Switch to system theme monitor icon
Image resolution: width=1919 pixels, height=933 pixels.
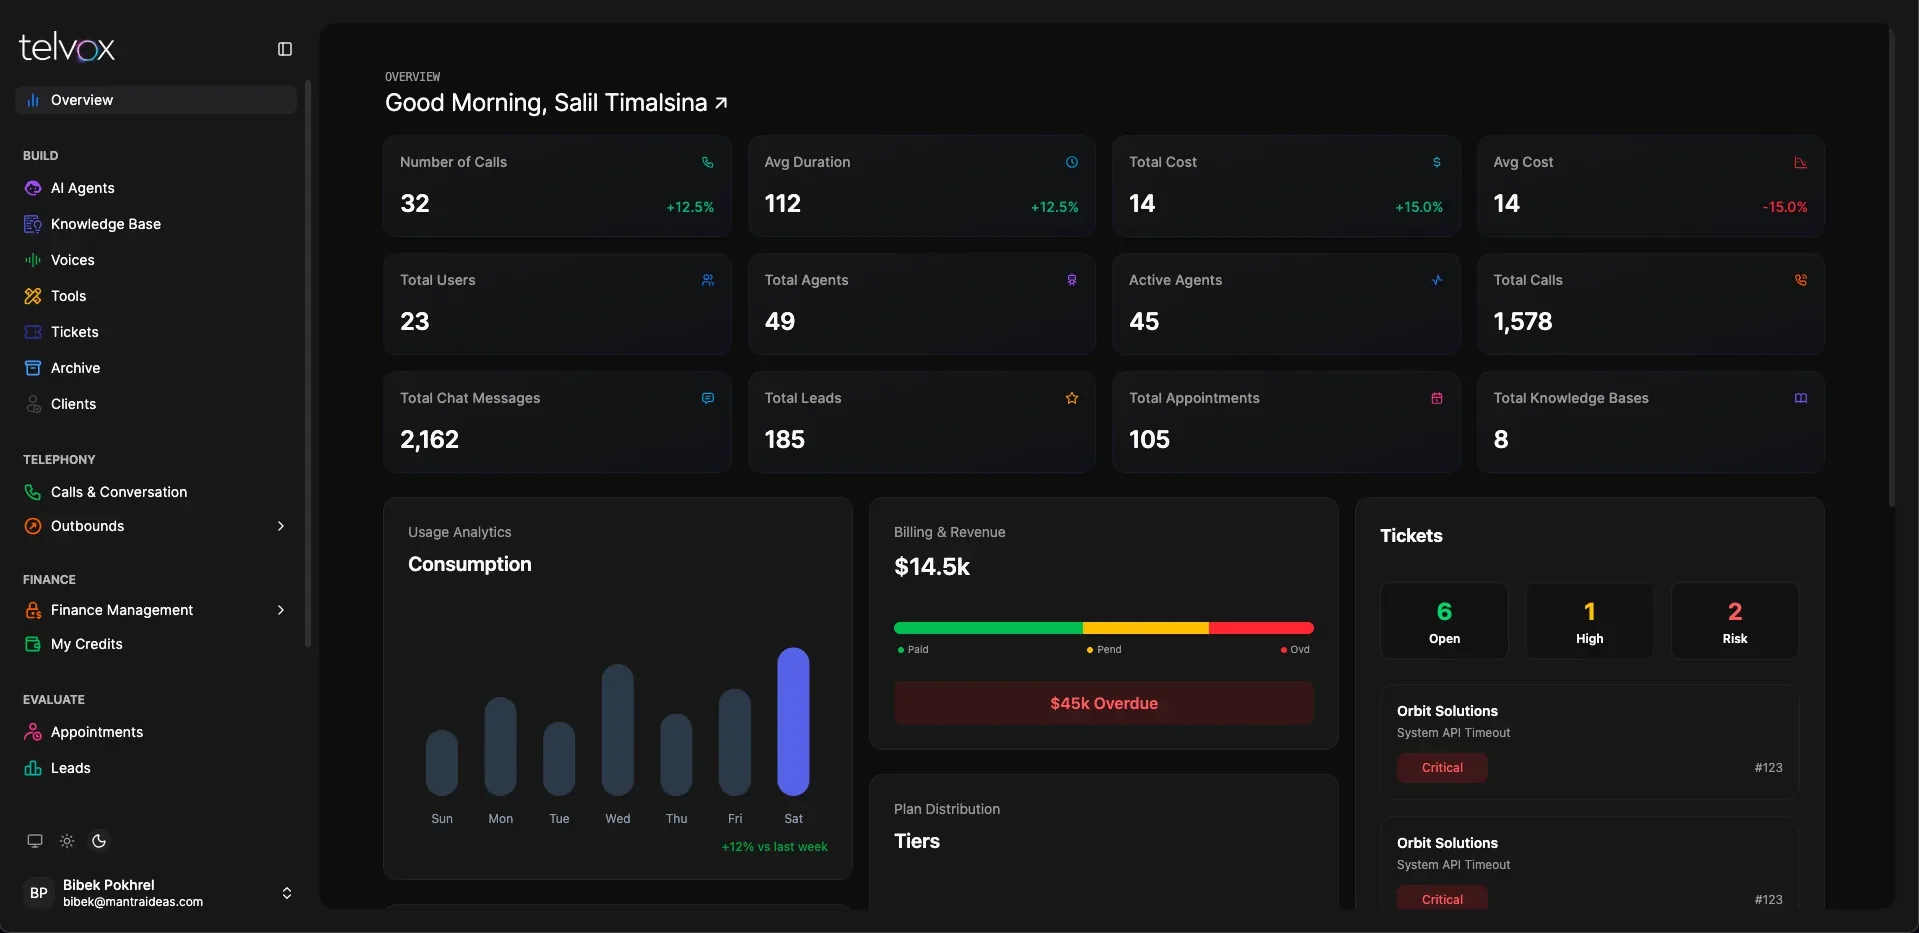pos(35,841)
